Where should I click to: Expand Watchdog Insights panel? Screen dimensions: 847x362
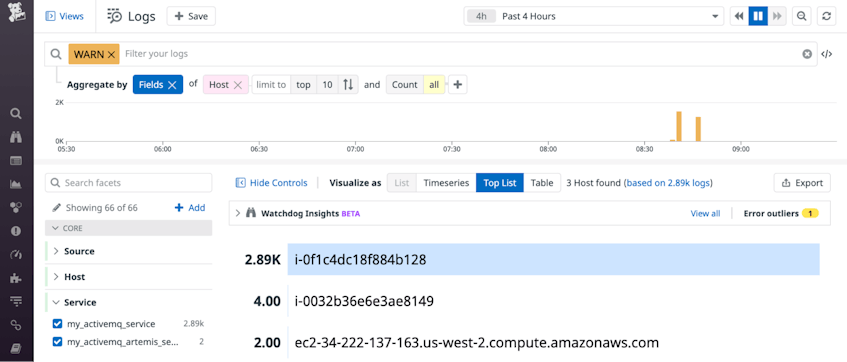point(238,213)
